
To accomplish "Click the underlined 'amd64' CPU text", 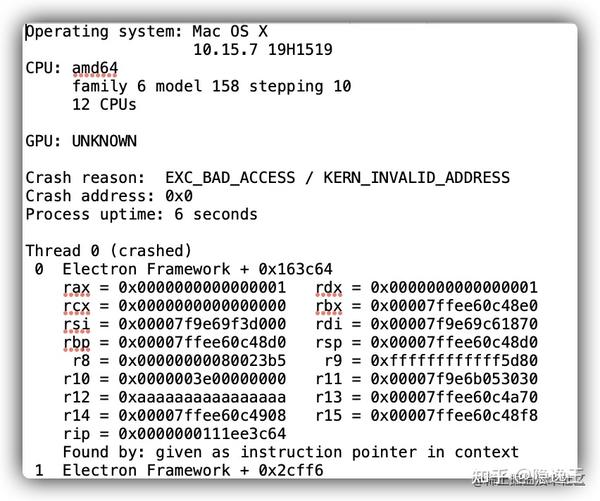I will pos(95,68).
